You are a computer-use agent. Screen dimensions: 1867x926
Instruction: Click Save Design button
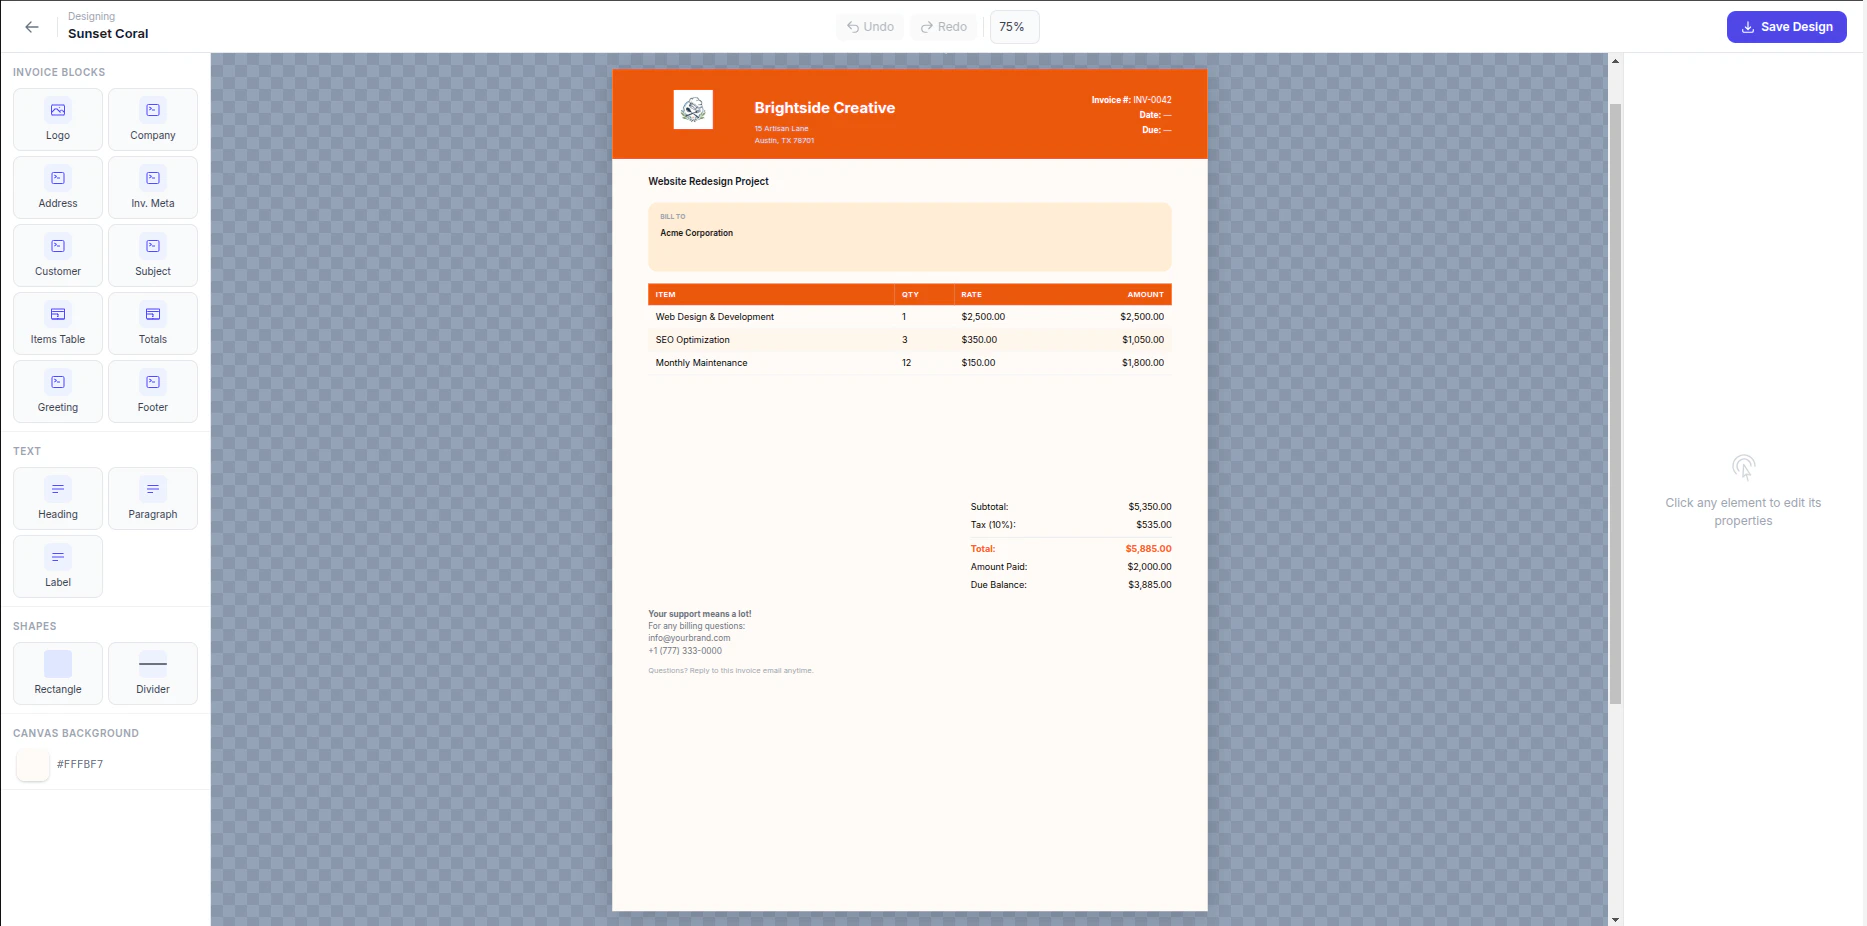point(1786,27)
